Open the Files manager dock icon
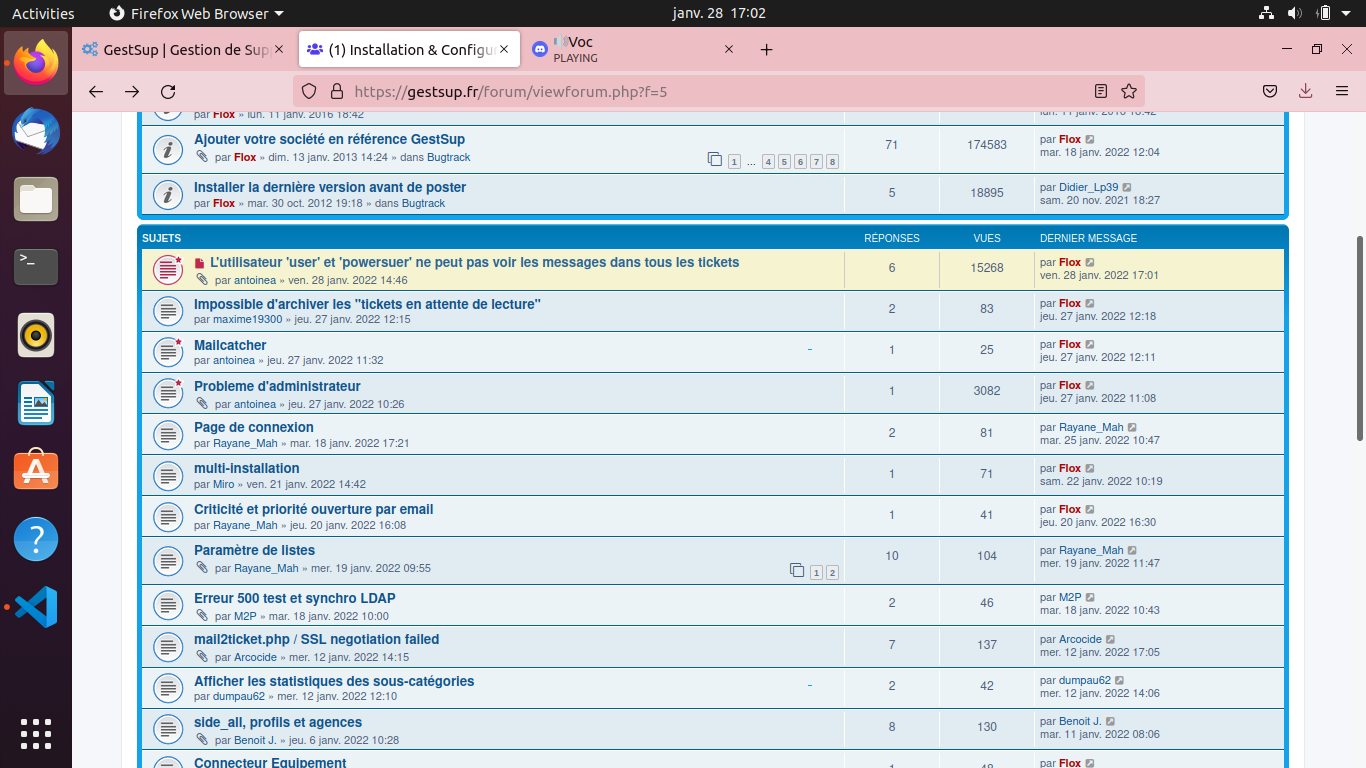 pos(36,199)
